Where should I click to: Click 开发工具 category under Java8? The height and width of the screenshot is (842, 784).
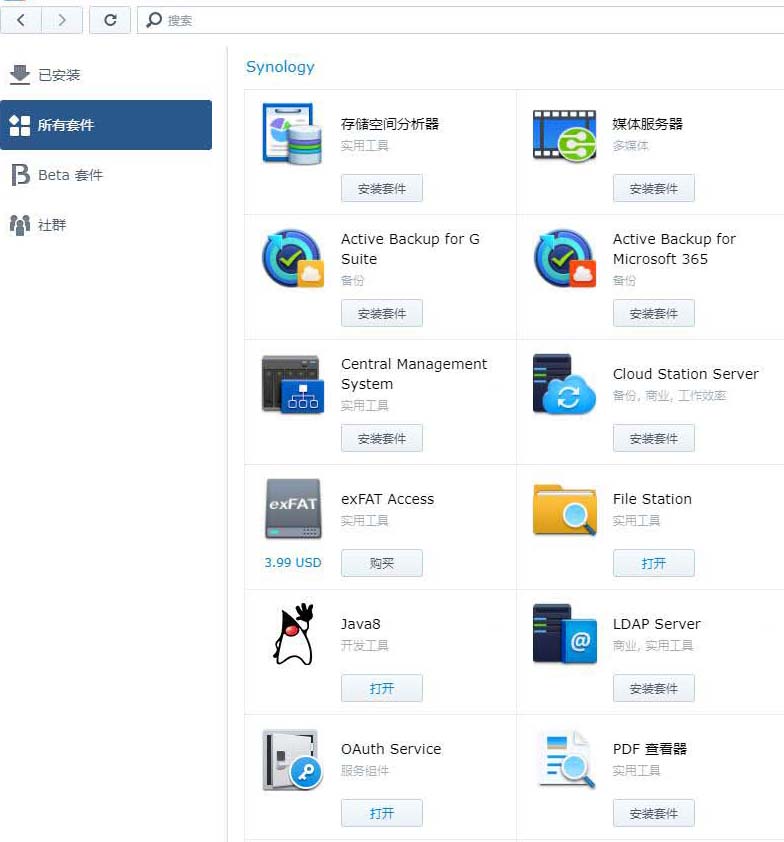point(365,645)
